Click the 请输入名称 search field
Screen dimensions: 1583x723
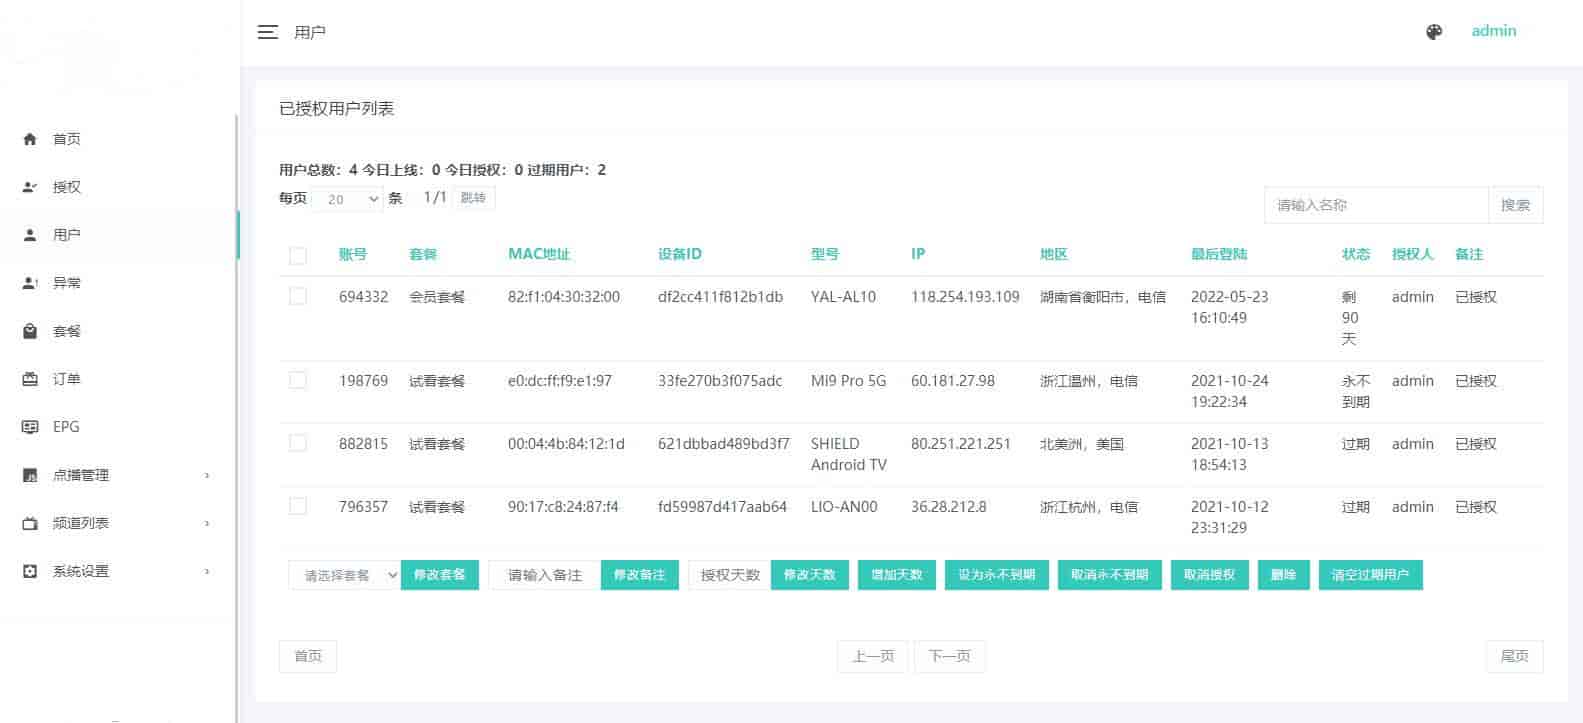tap(1376, 205)
